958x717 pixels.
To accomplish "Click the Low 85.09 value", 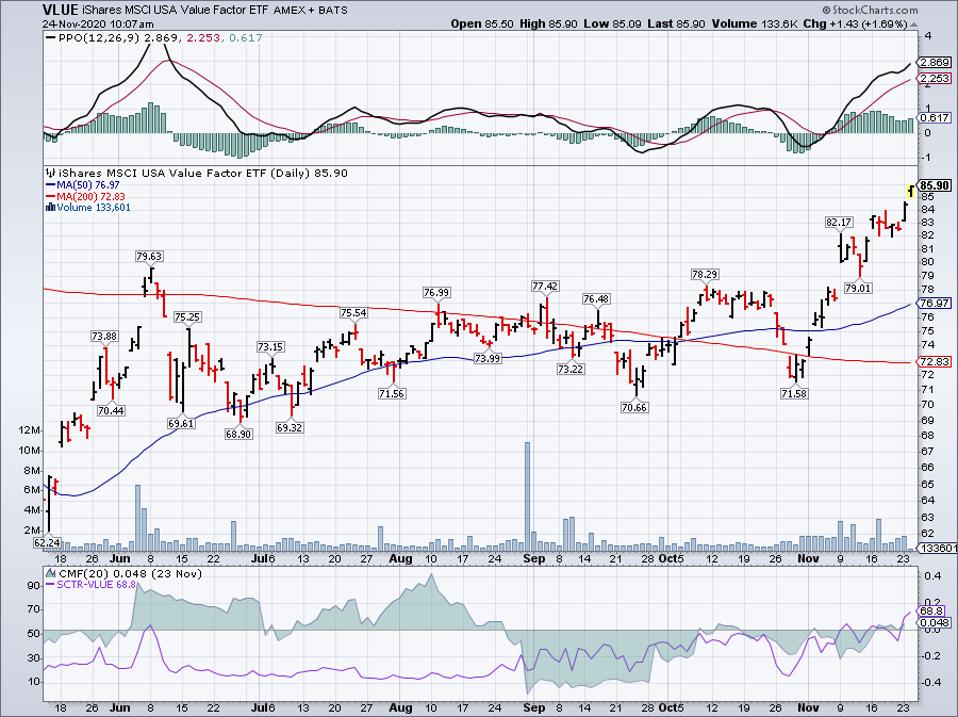I will click(612, 24).
